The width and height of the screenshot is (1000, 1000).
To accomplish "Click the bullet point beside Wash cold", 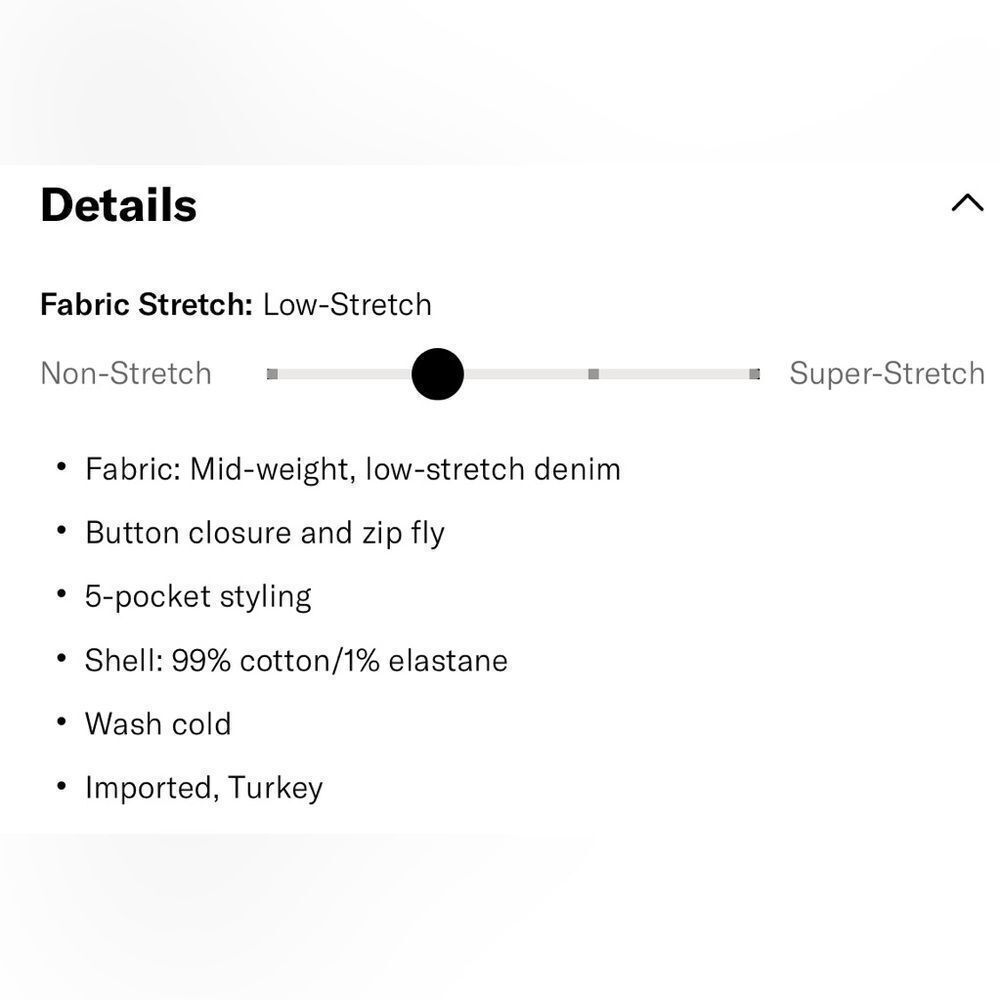I will coord(62,722).
